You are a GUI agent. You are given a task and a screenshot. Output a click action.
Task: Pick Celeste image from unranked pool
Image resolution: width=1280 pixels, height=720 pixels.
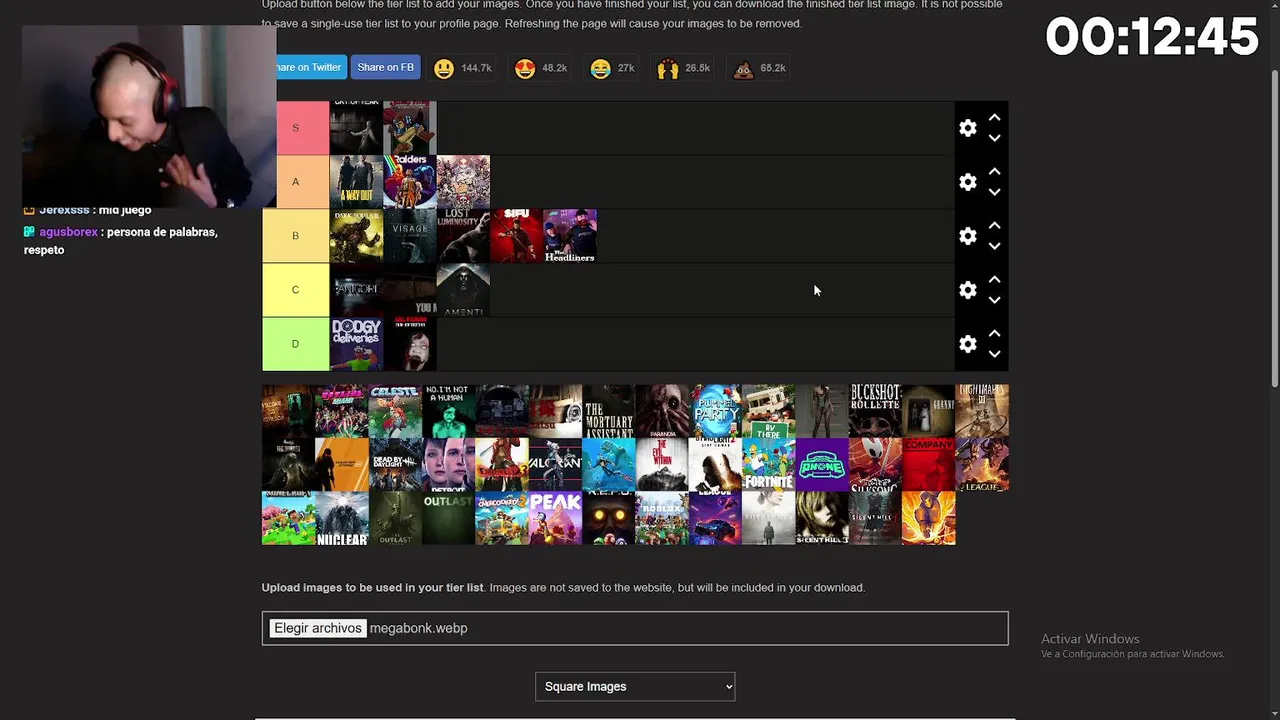(x=395, y=411)
